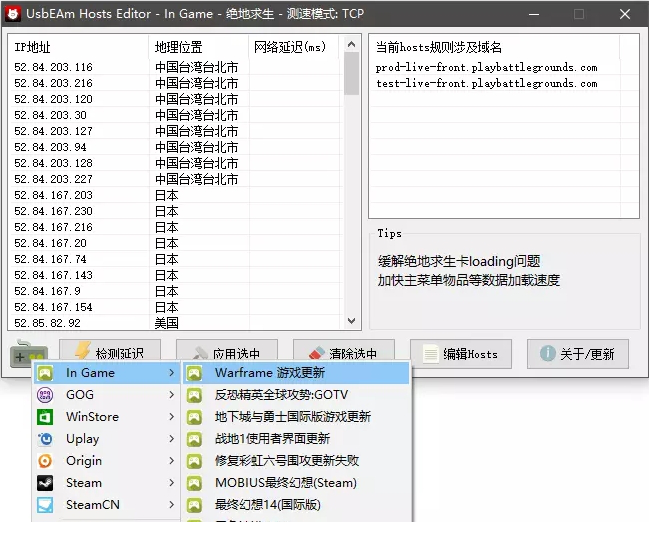
Task: Expand the In Game submenu arrow
Action: [x=171, y=373]
